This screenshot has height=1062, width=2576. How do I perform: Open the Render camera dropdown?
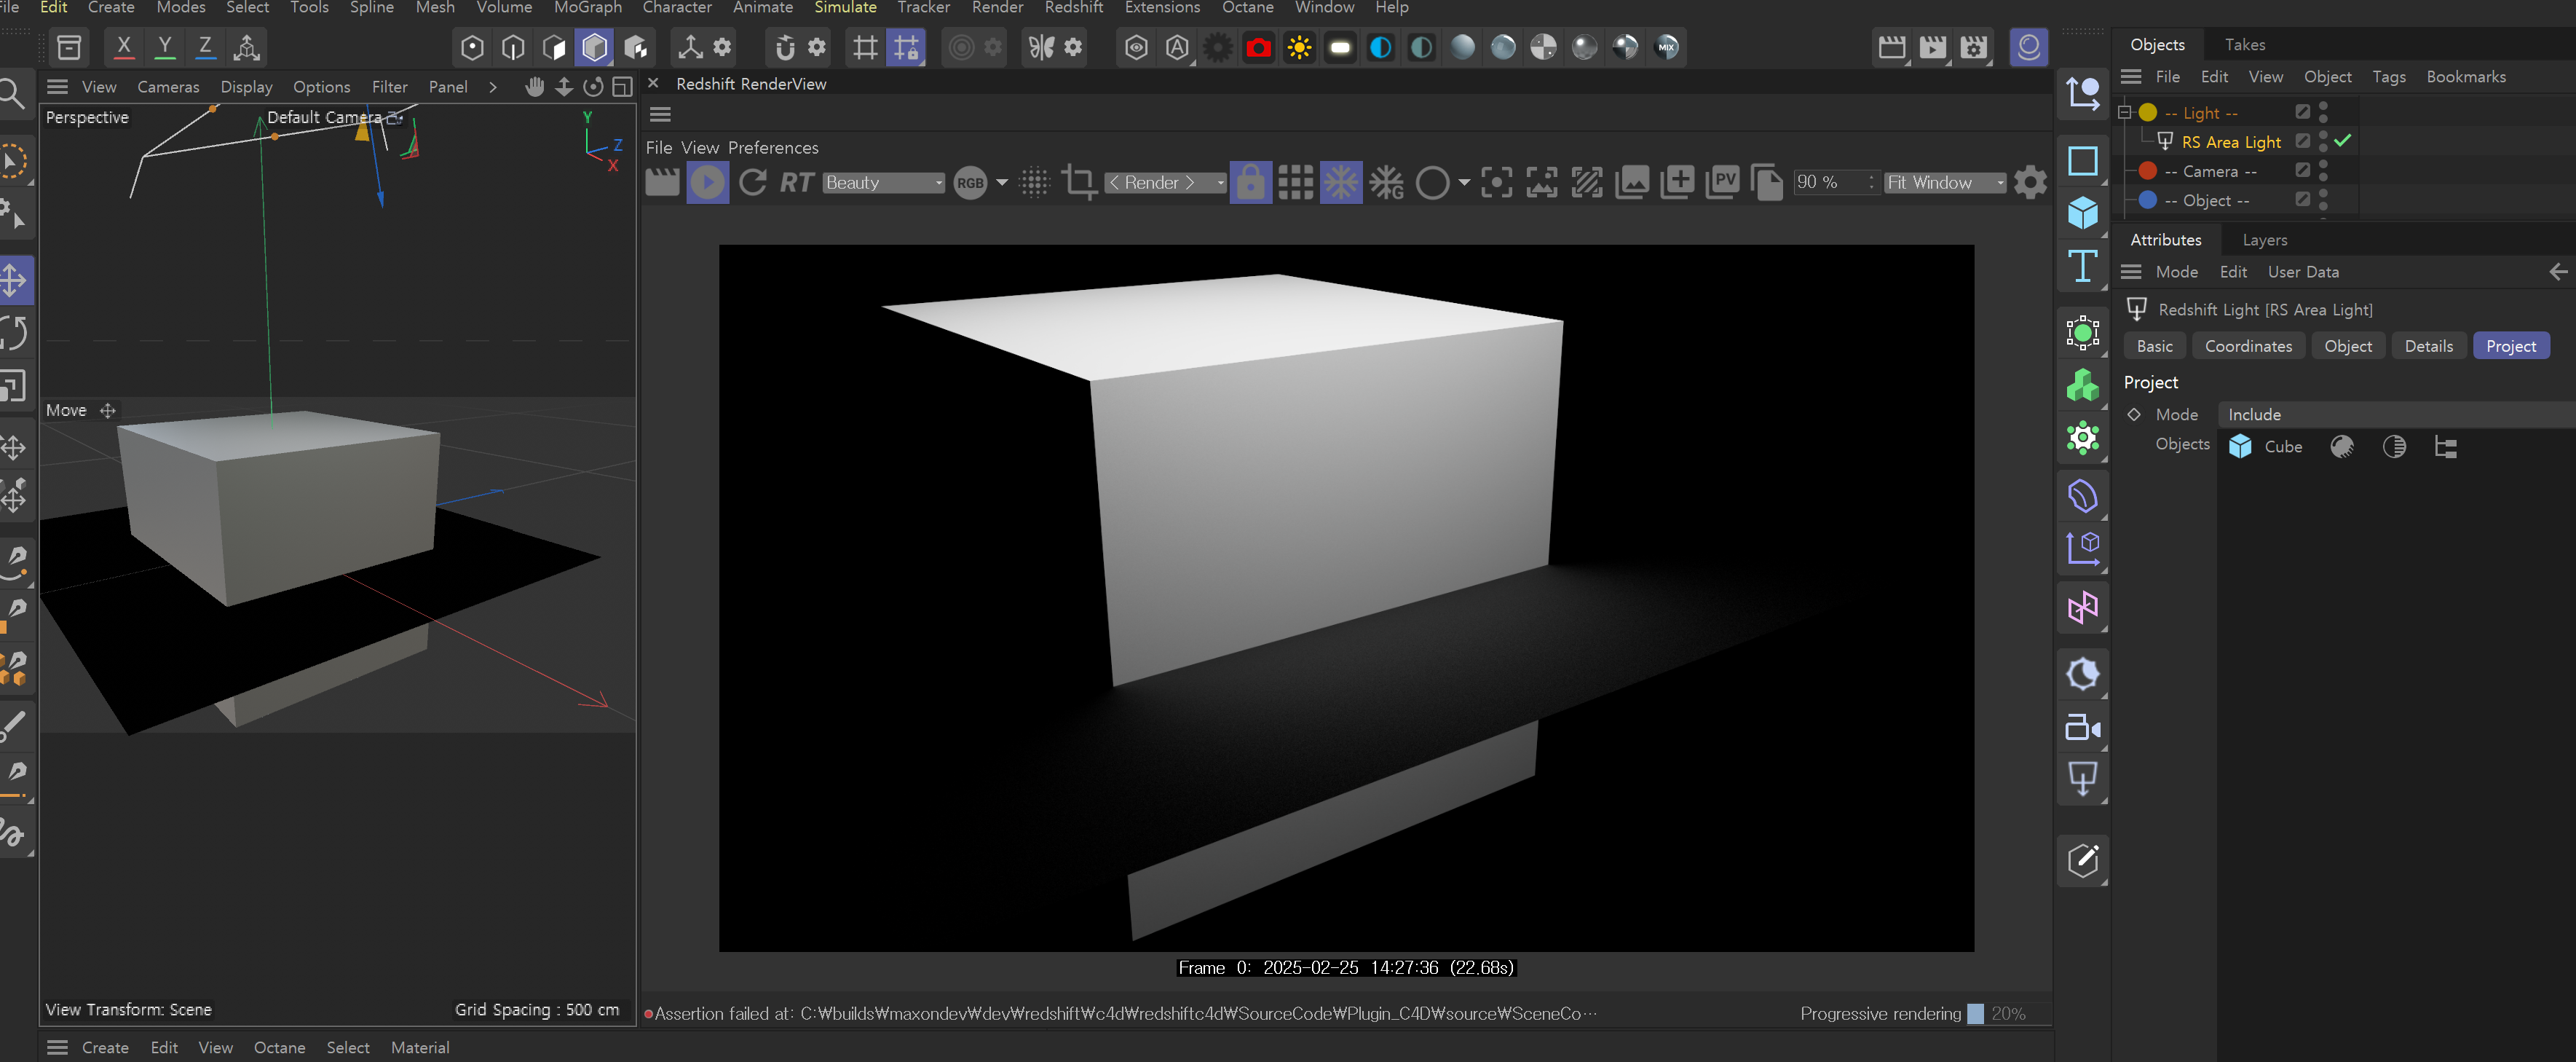pos(1164,183)
